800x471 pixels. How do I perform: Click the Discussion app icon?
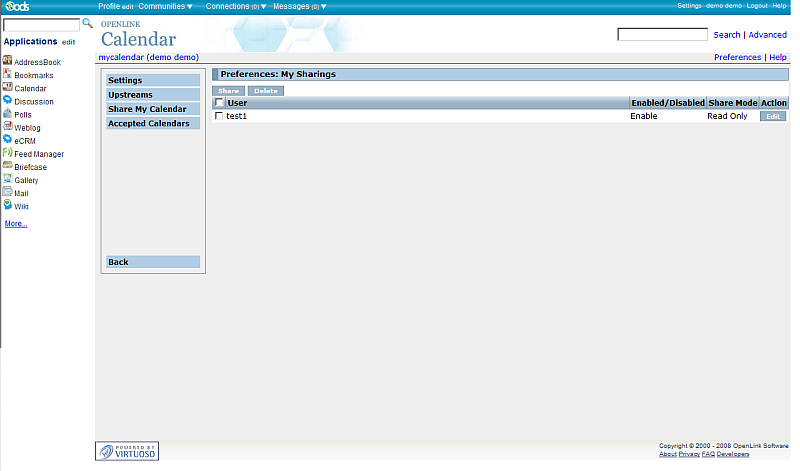pos(8,101)
